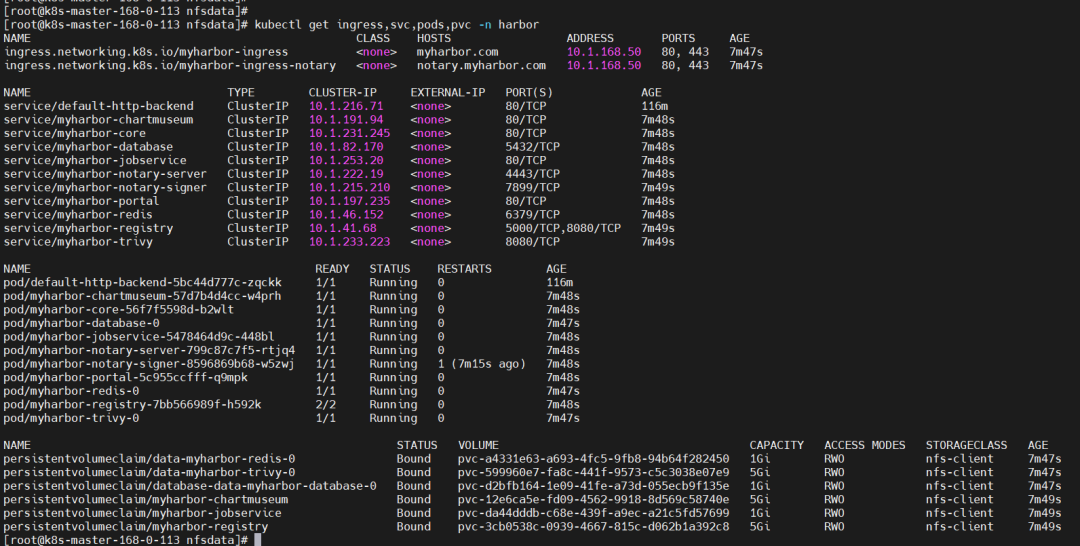
Task: Click the restart count '1 (7m15s ago)'
Action: 481,364
